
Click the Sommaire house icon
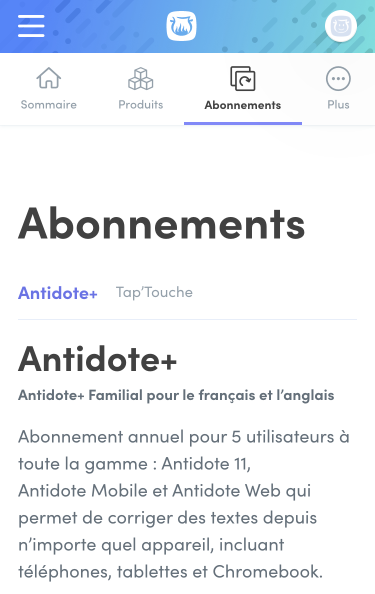pos(48,78)
